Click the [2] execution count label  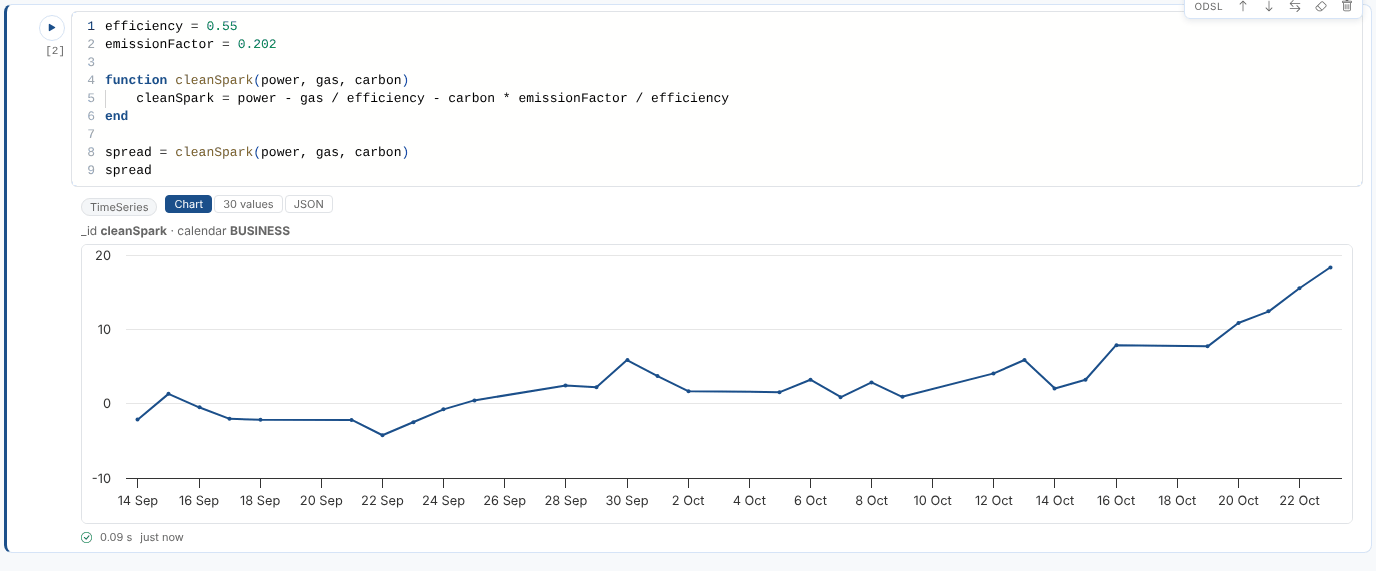click(x=55, y=50)
